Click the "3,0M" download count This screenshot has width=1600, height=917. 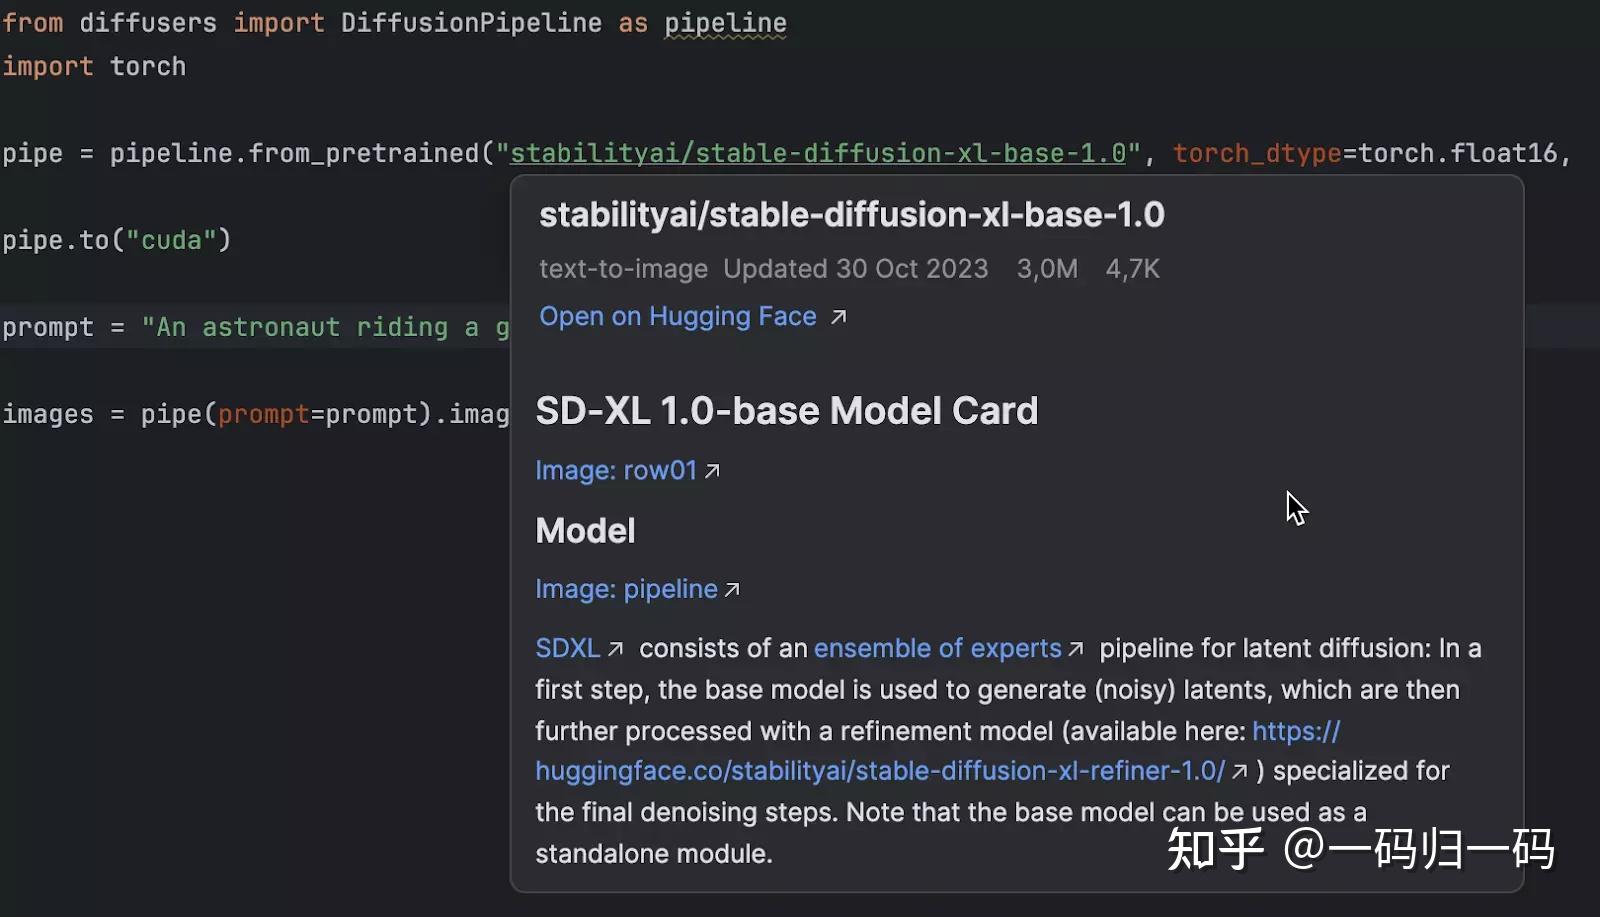1046,268
